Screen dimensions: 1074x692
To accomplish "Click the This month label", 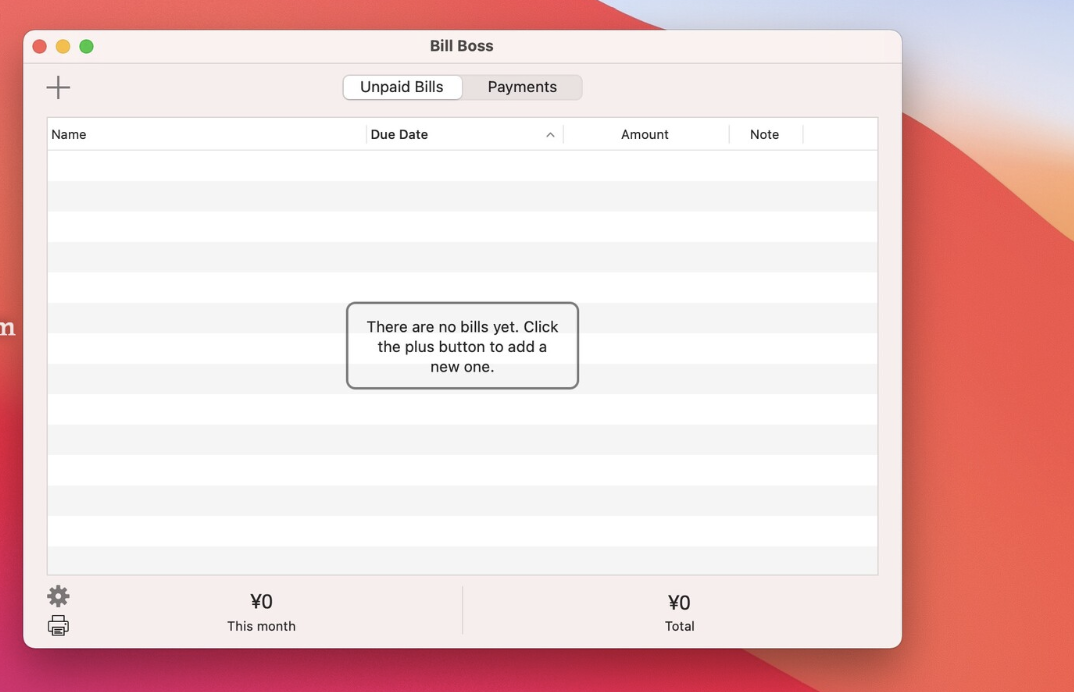I will pyautogui.click(x=261, y=625).
